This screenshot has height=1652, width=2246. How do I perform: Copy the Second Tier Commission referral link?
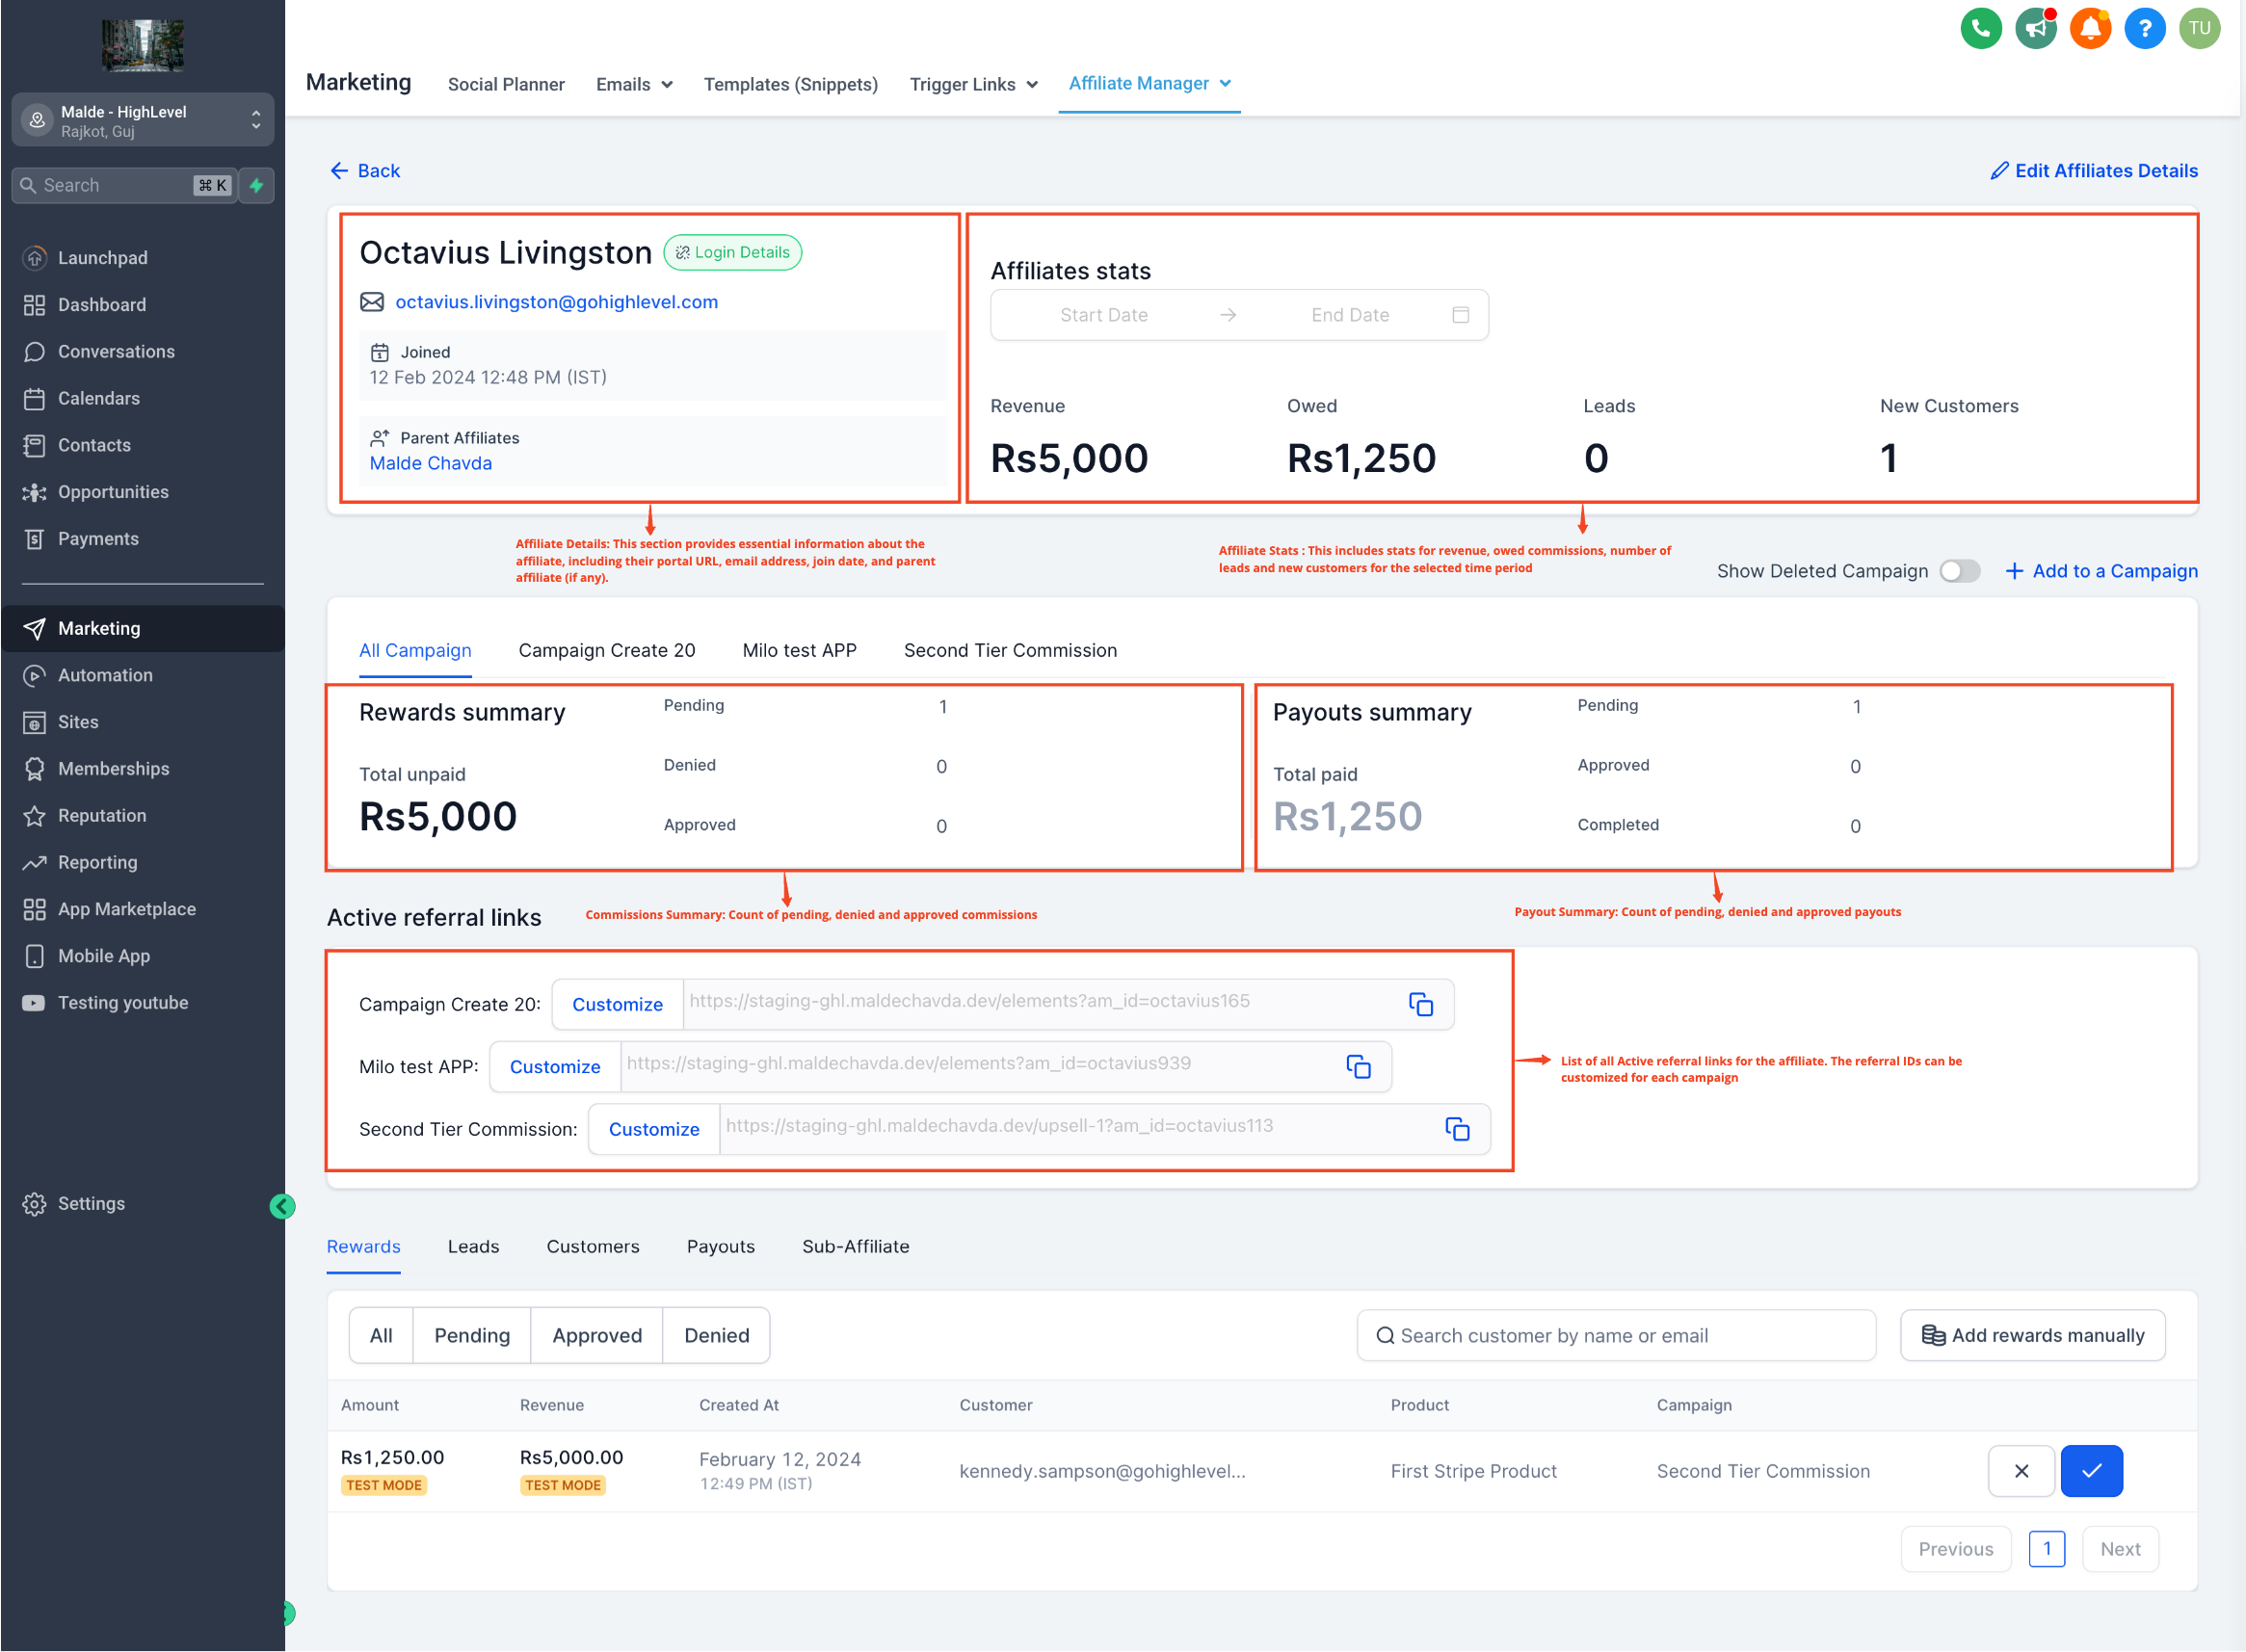tap(1457, 1129)
